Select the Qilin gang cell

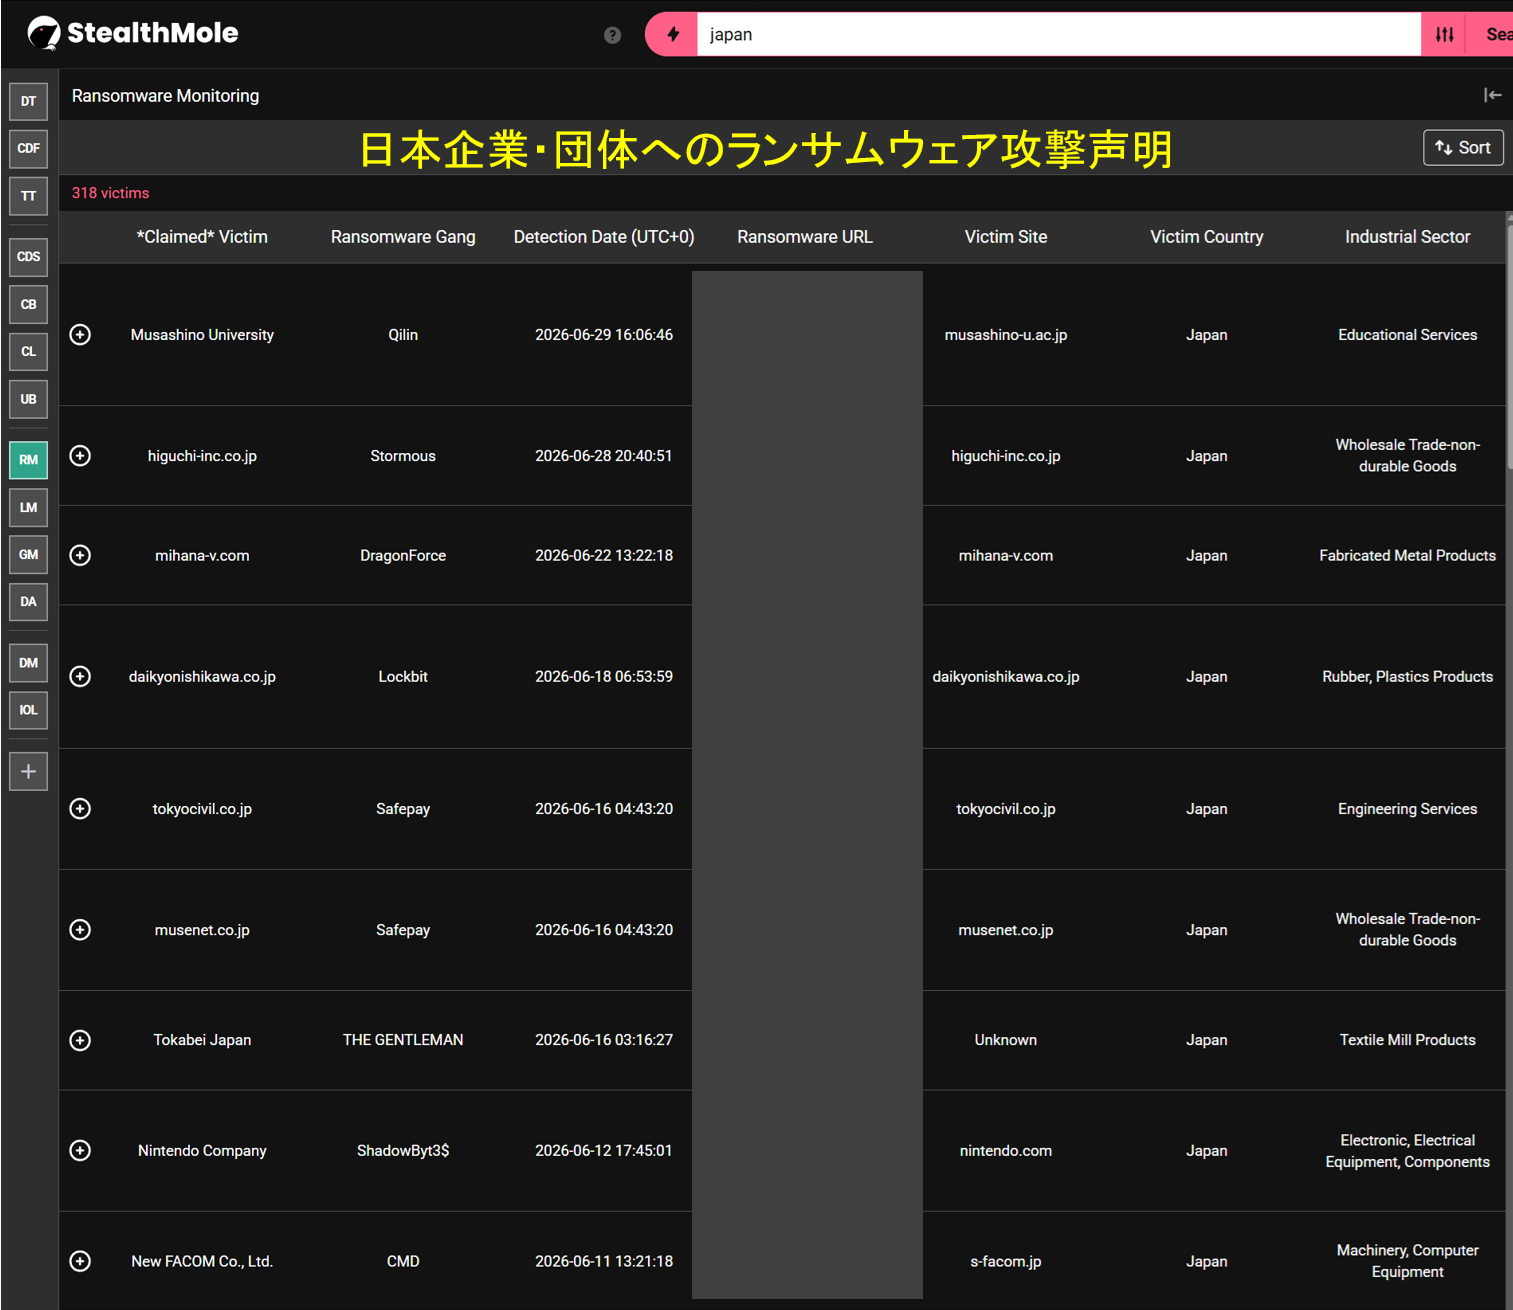tap(403, 335)
